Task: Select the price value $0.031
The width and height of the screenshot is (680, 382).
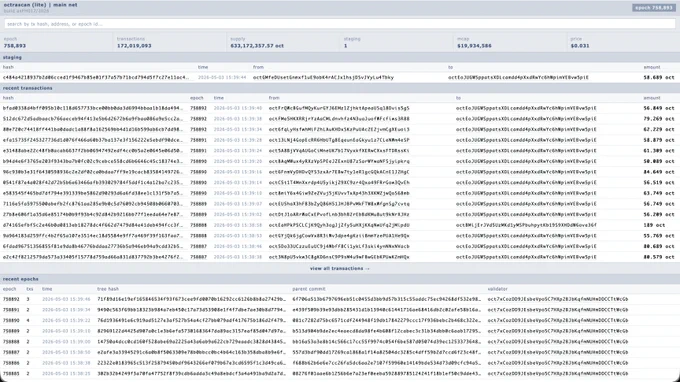Action: (x=580, y=46)
